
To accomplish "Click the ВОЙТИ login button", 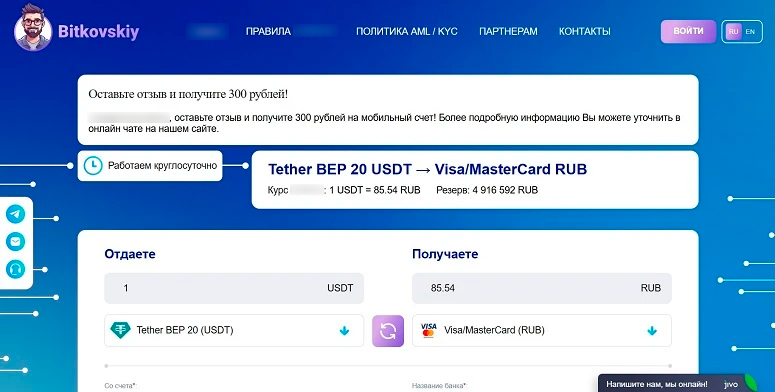I will [689, 31].
